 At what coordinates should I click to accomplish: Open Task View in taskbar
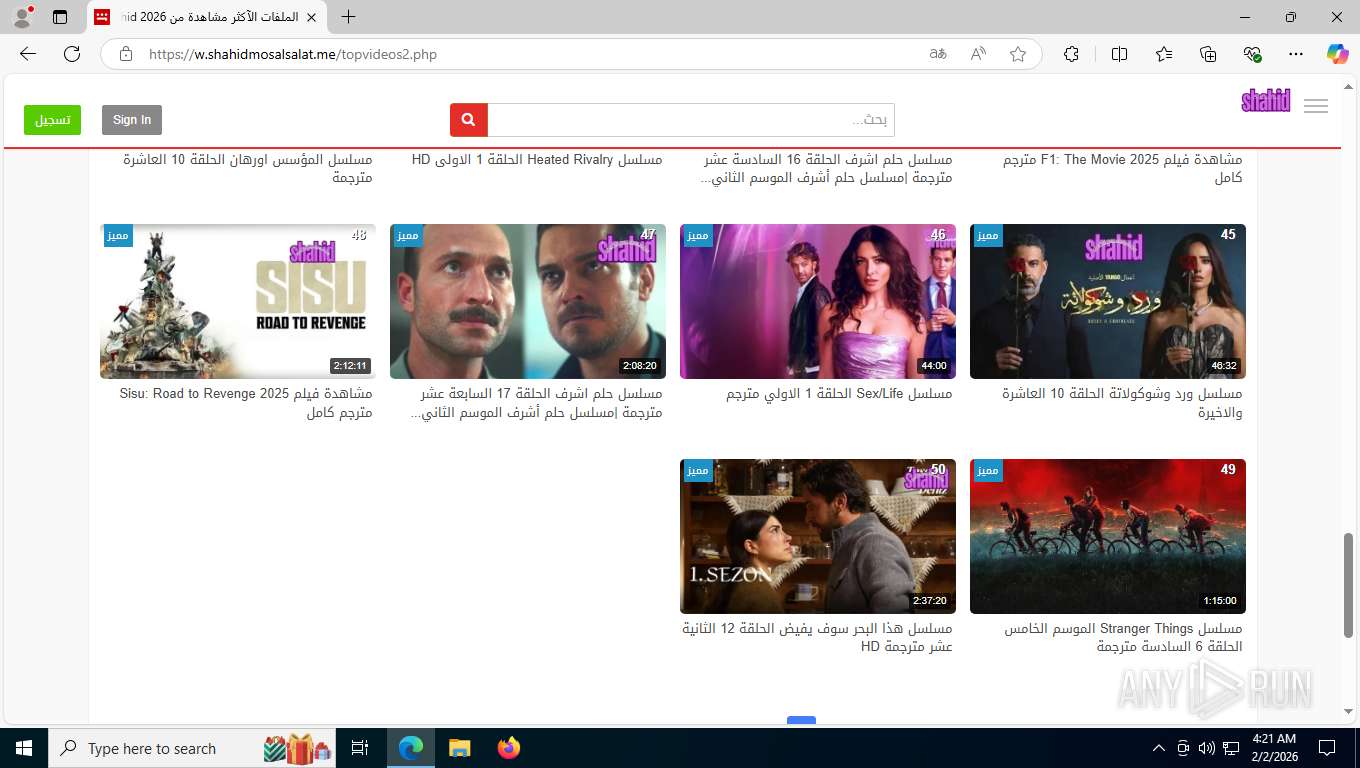360,748
